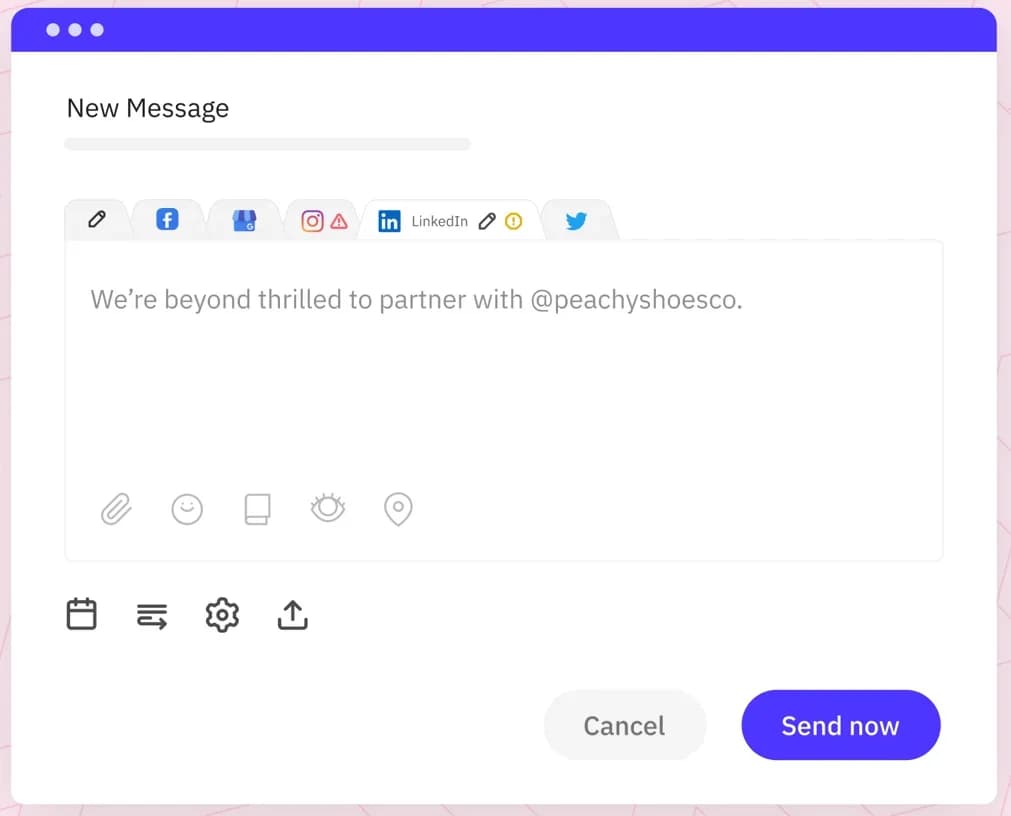The height and width of the screenshot is (816, 1011).
Task: Open the calendar to schedule the post
Action: [x=81, y=613]
